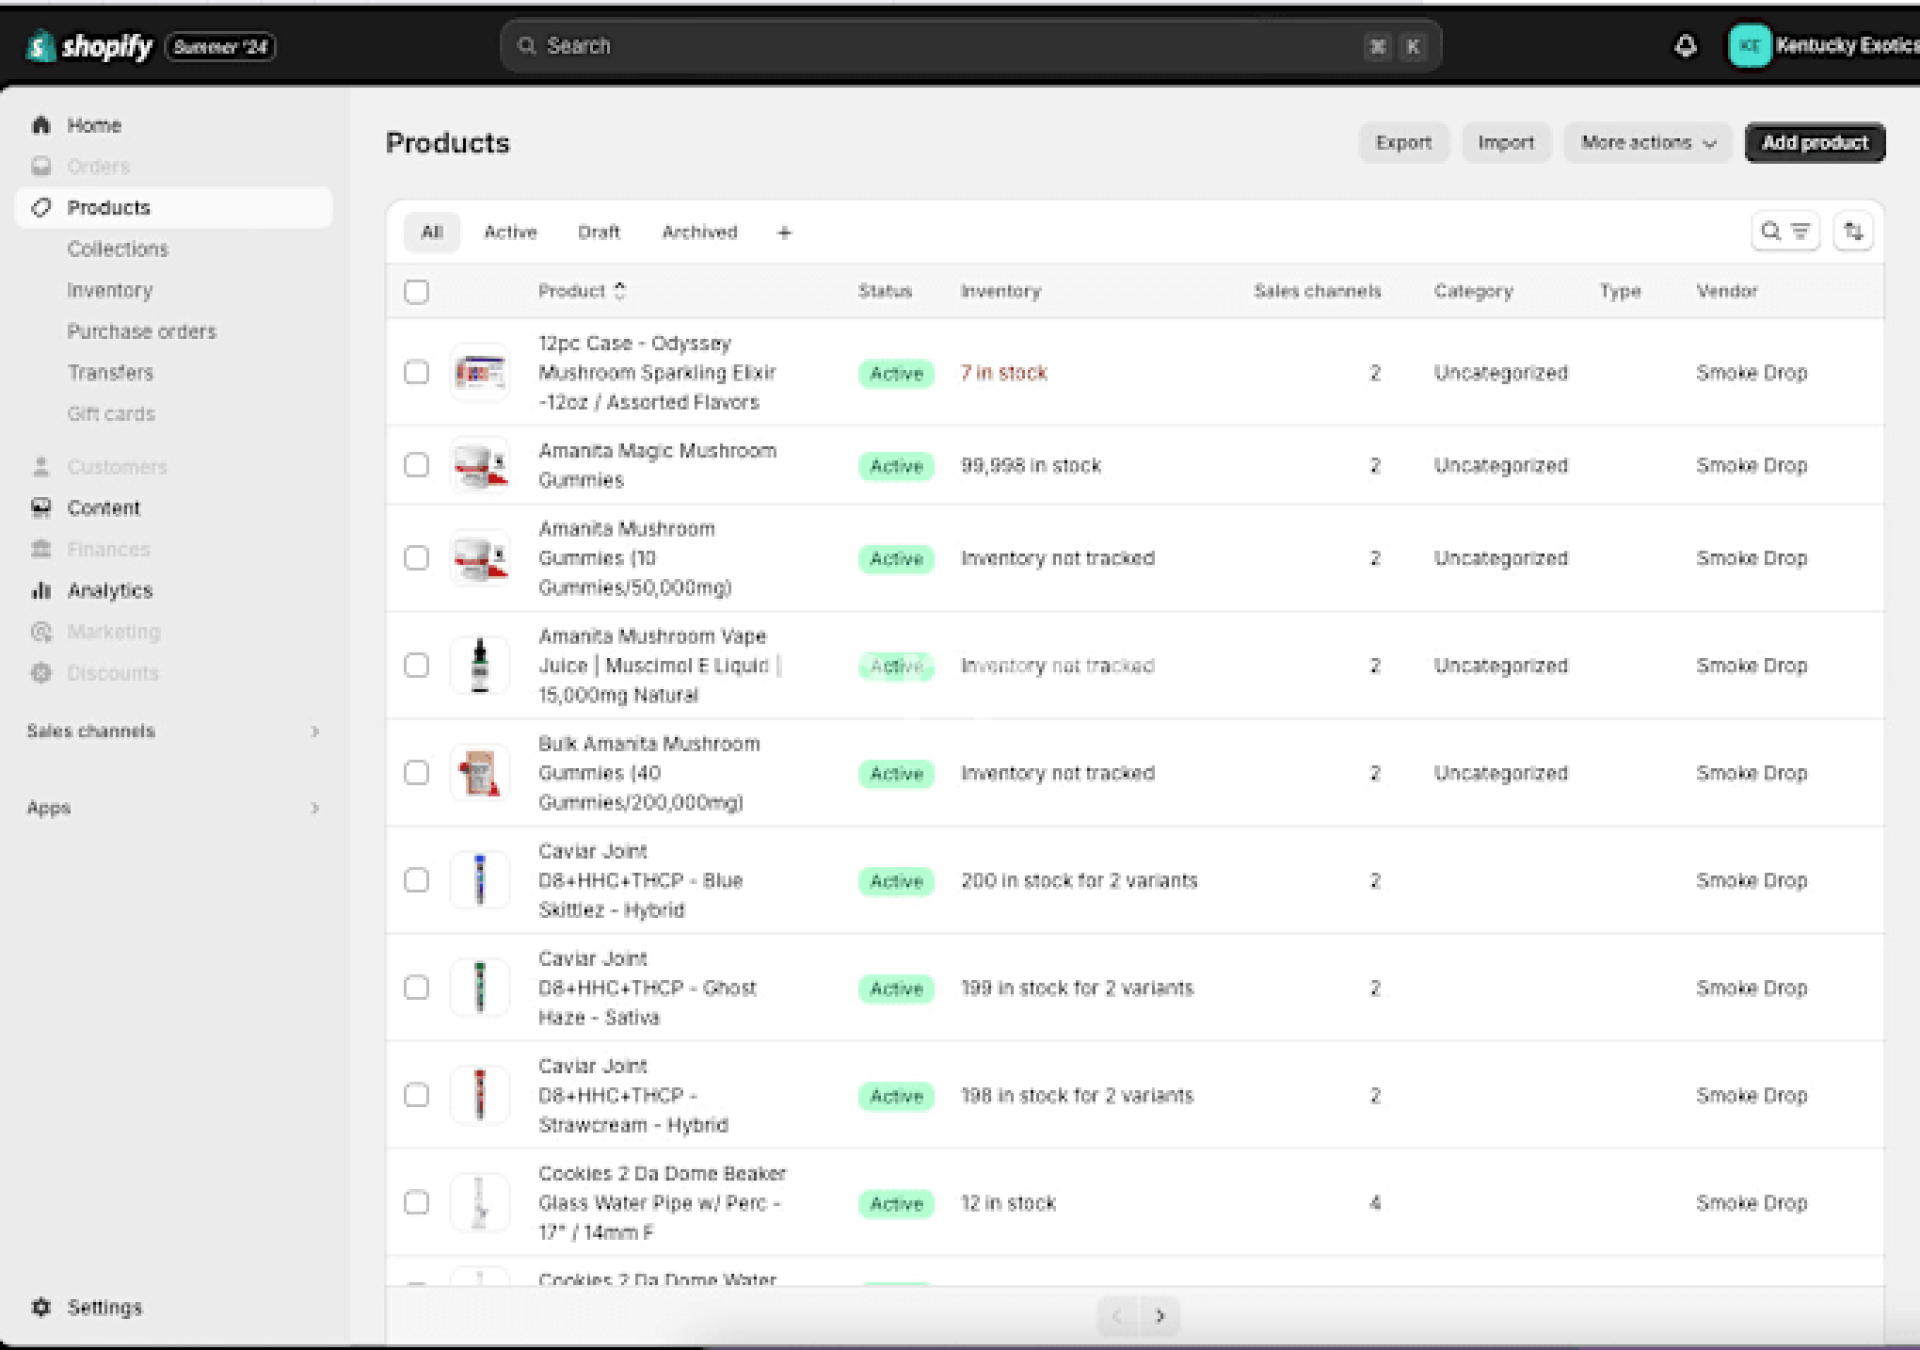The width and height of the screenshot is (1920, 1350).
Task: Click the notifications bell icon
Action: point(1685,46)
